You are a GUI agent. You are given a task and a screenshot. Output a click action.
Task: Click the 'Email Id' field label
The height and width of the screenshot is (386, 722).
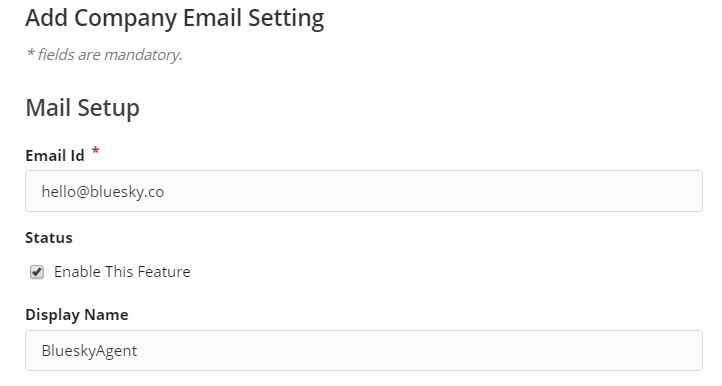pos(55,156)
